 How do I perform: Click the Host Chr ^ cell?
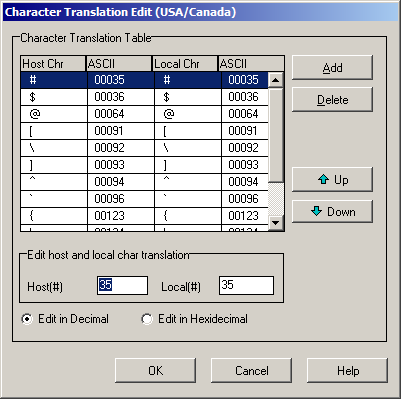[x=54, y=182]
